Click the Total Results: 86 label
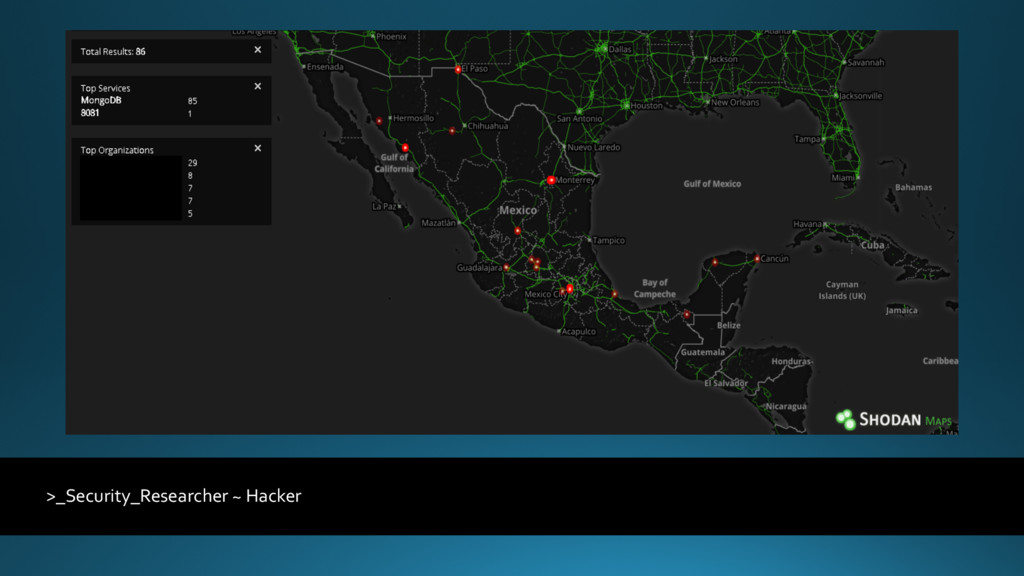 click(x=113, y=52)
